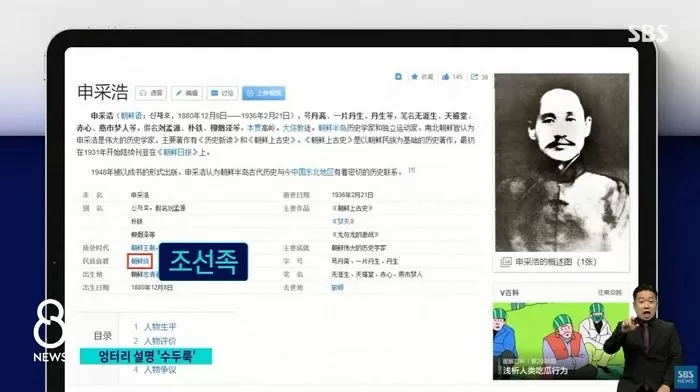The width and height of the screenshot is (700, 392).
Task: Click the death date value 1936年2月21日
Action: [352, 195]
